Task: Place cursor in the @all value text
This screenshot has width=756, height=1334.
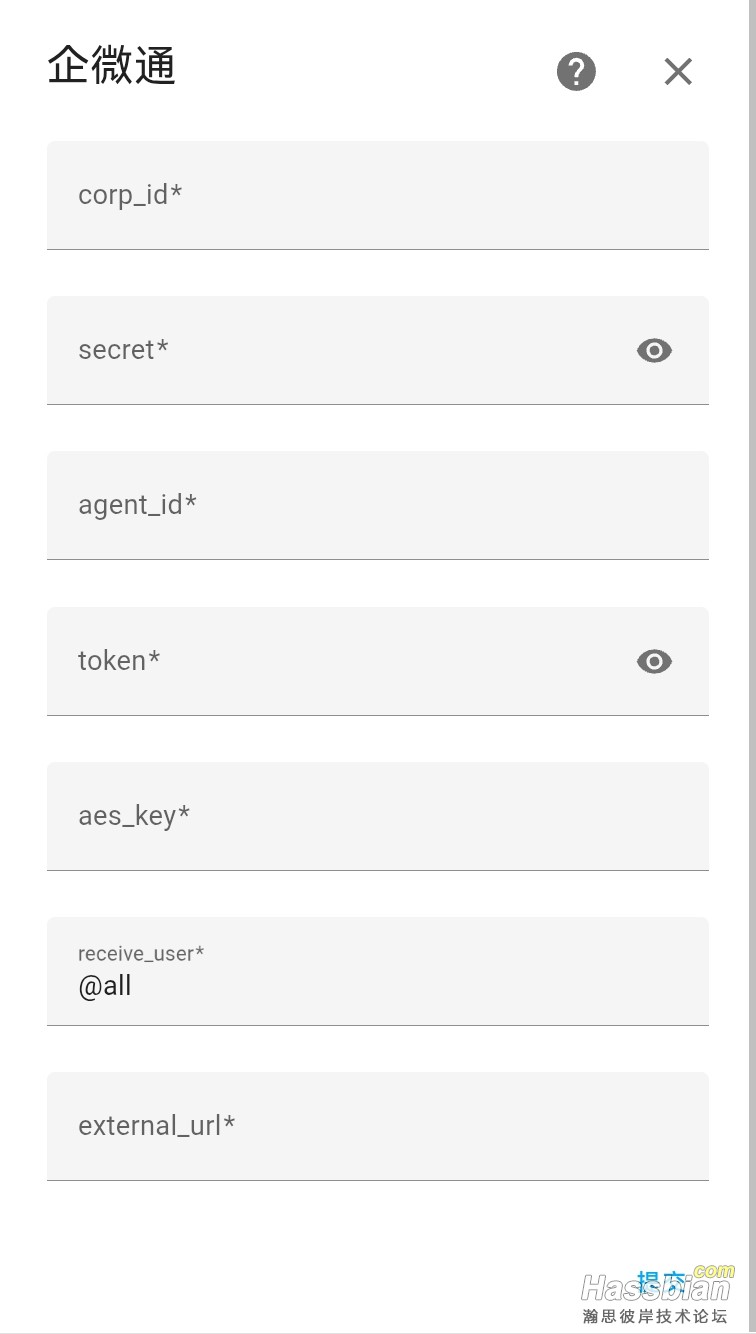Action: pyautogui.click(x=105, y=986)
